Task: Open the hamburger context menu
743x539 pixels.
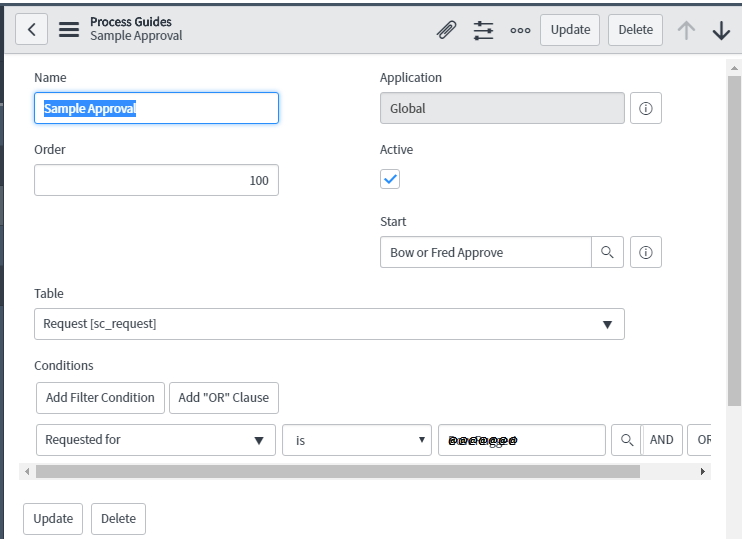Action: click(x=69, y=29)
